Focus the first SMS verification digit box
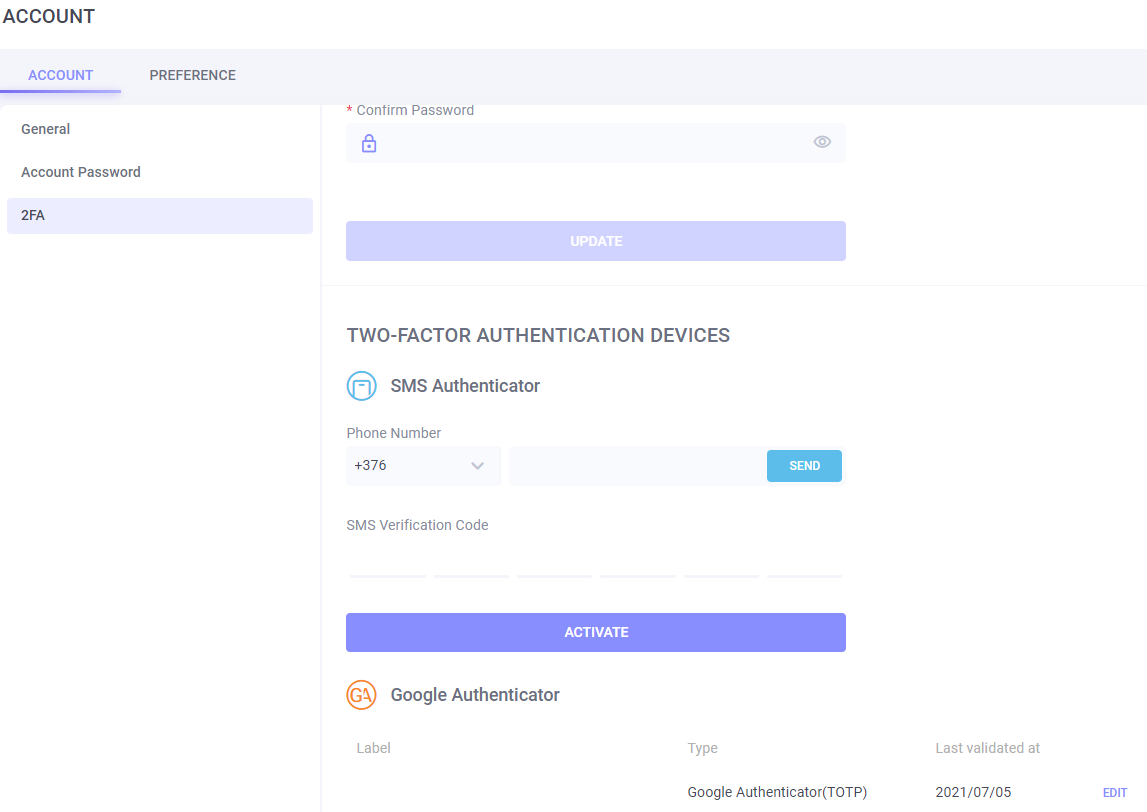Viewport: 1147px width, 812px height. 388,562
